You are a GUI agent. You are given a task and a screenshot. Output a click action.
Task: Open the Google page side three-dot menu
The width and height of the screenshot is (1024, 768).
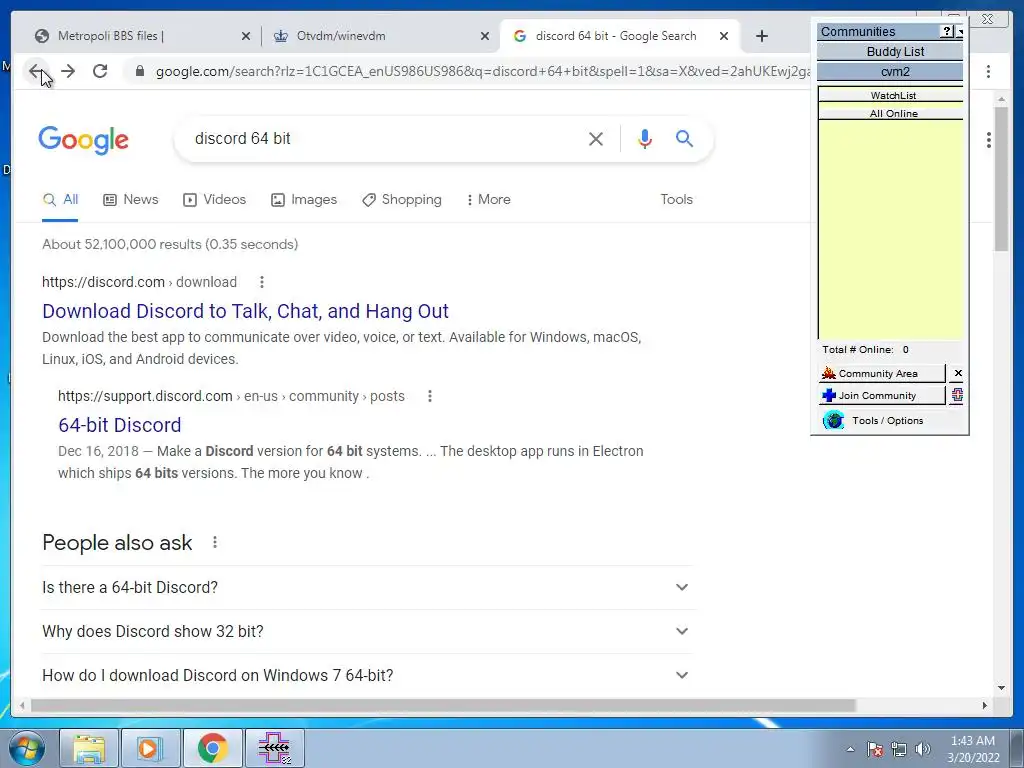[x=989, y=140]
